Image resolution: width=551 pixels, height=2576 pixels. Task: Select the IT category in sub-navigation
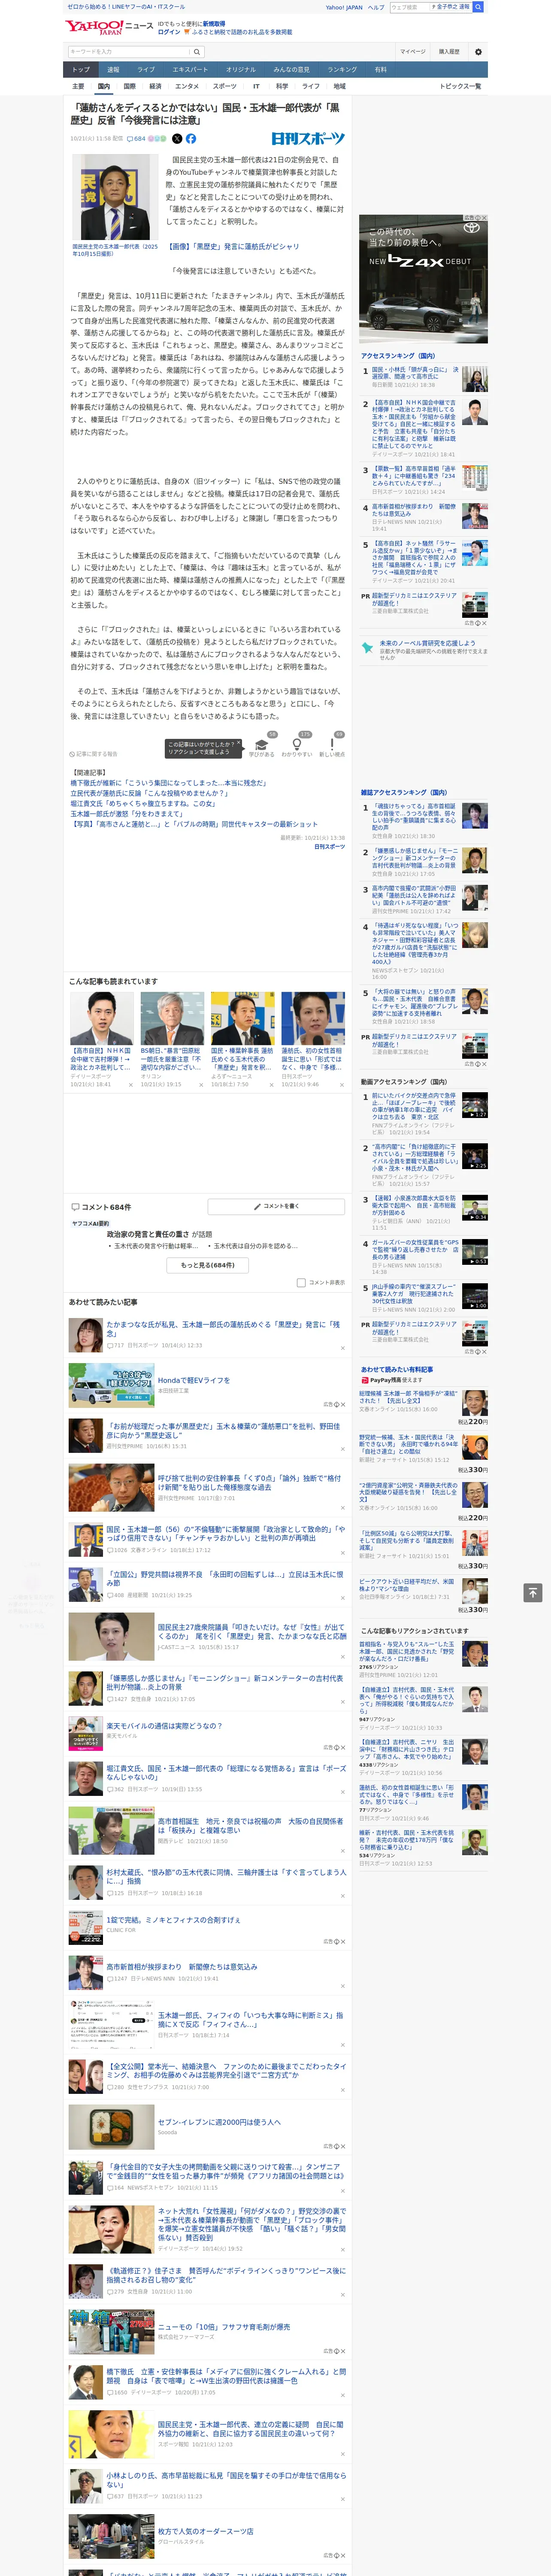[x=256, y=86]
